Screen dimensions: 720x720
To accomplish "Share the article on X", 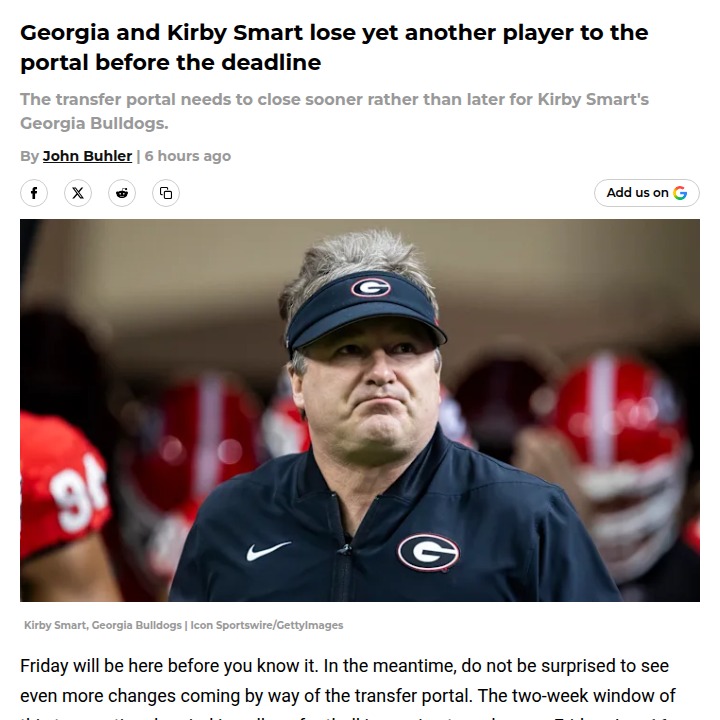I will pos(78,193).
